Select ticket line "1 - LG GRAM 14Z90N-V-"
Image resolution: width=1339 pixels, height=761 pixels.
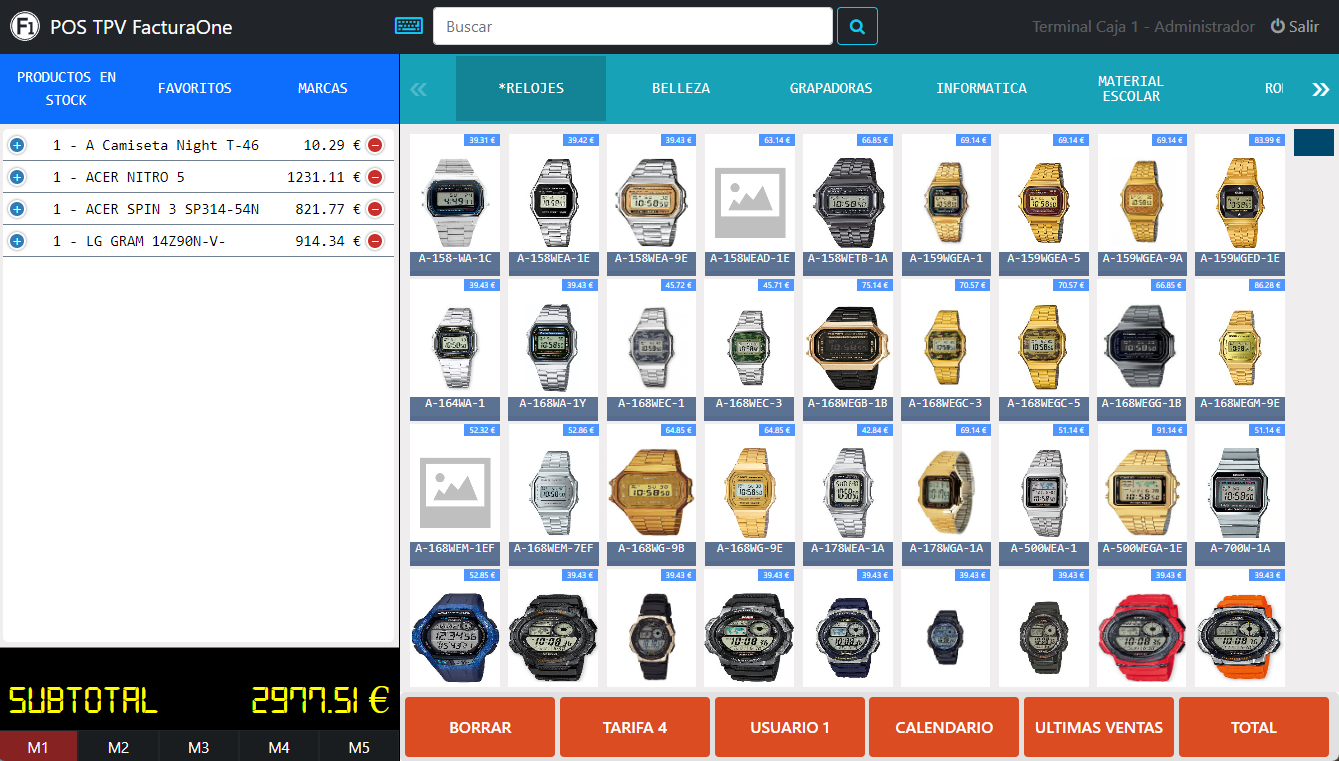(x=198, y=241)
